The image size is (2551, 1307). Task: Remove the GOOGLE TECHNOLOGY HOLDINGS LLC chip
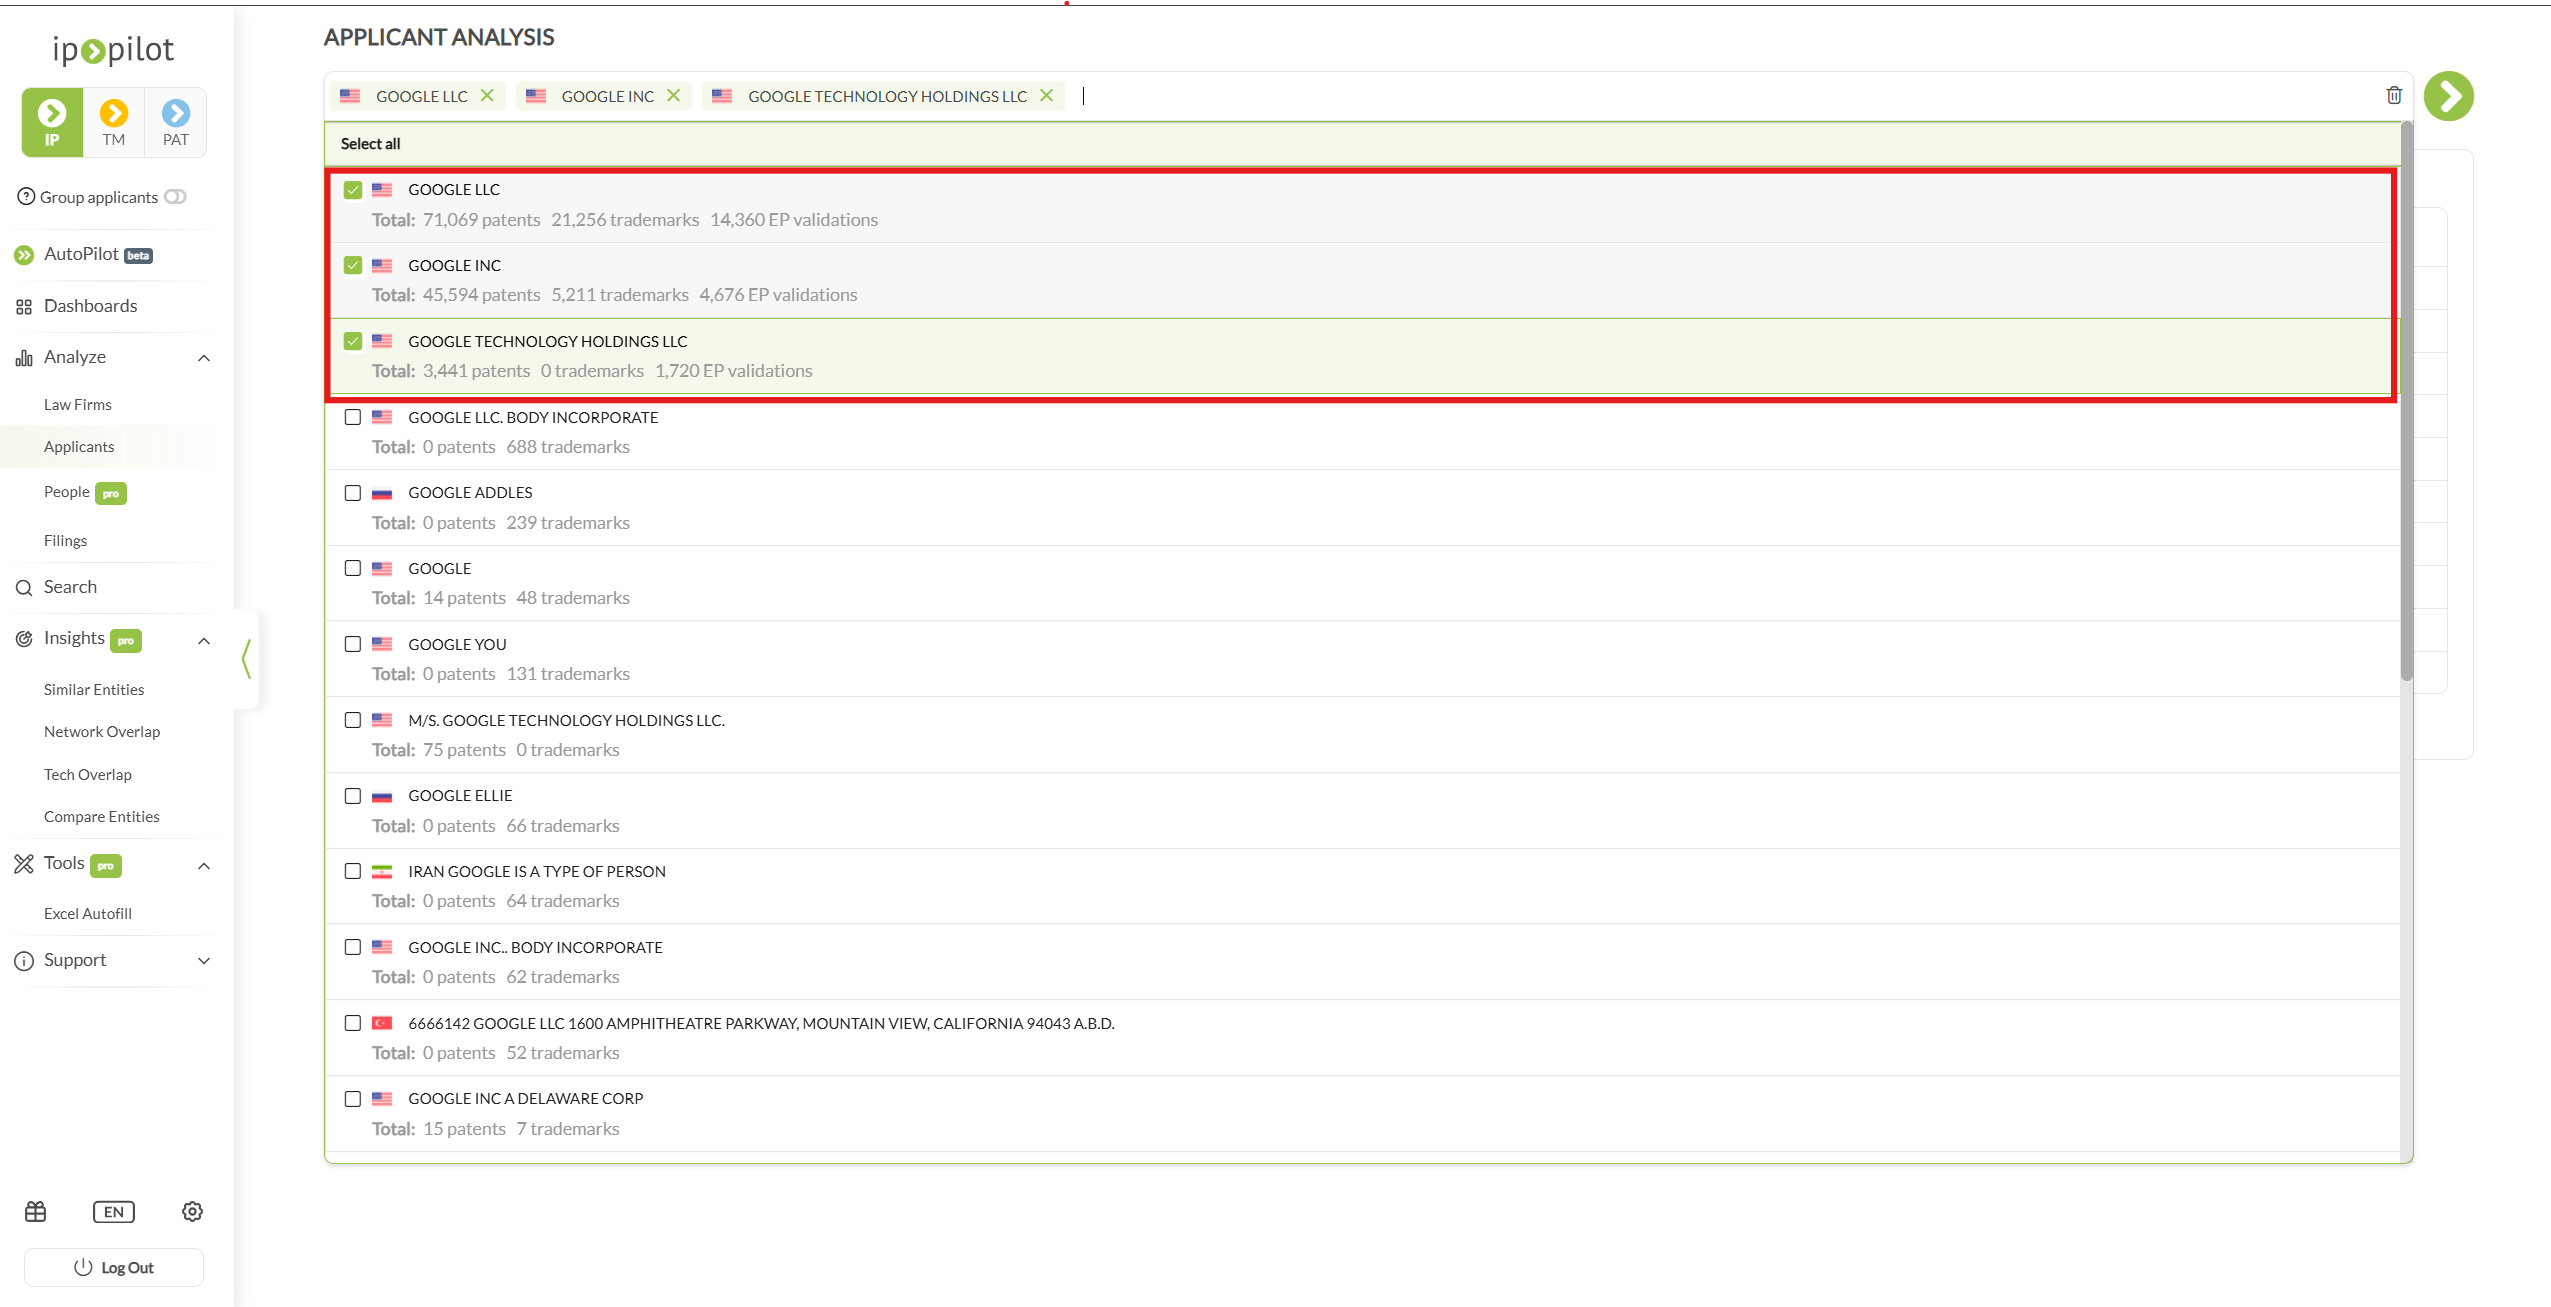pos(1046,95)
